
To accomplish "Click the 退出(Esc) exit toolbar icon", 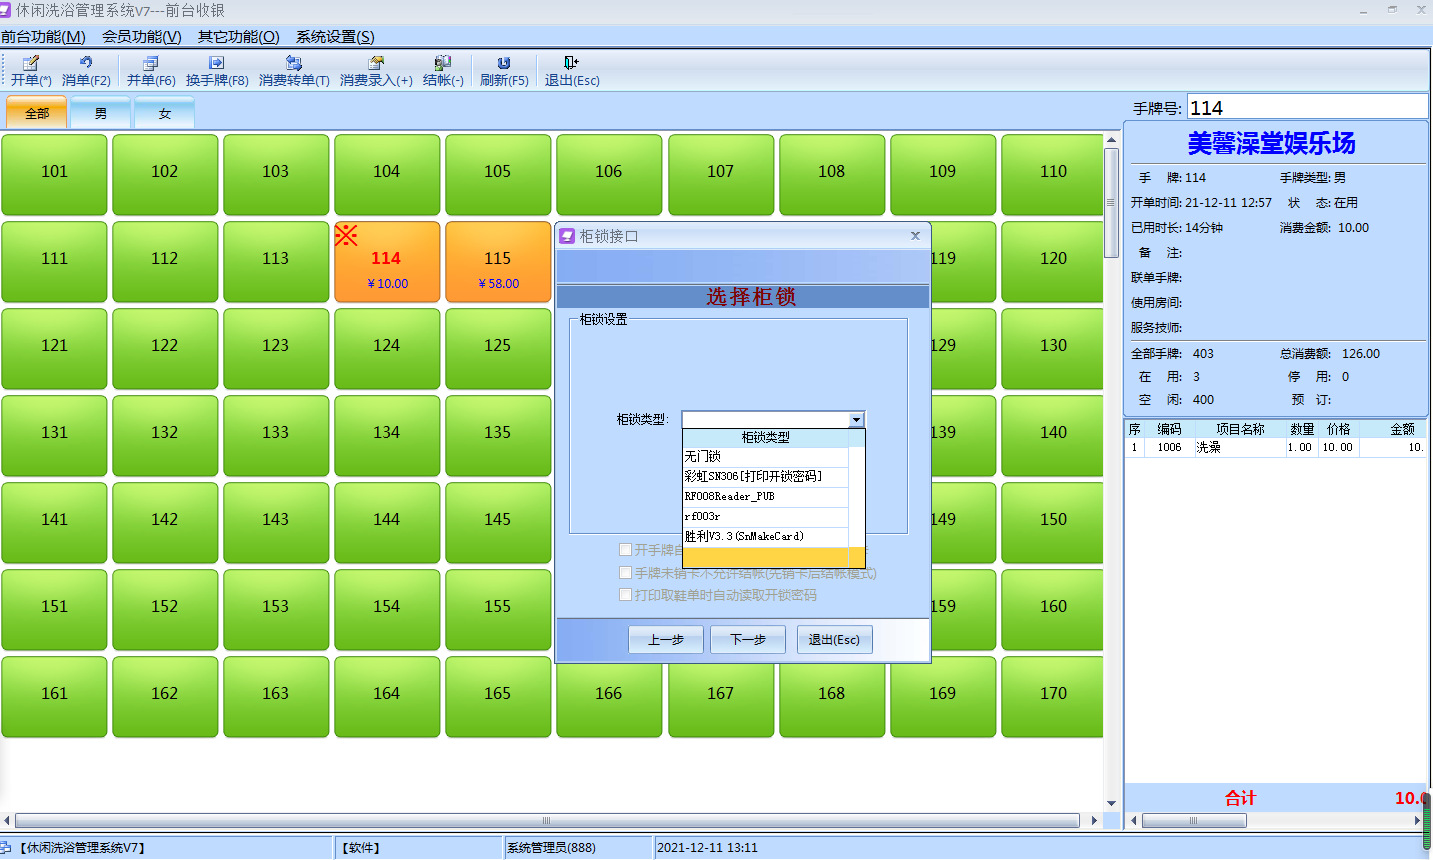I will (x=571, y=63).
